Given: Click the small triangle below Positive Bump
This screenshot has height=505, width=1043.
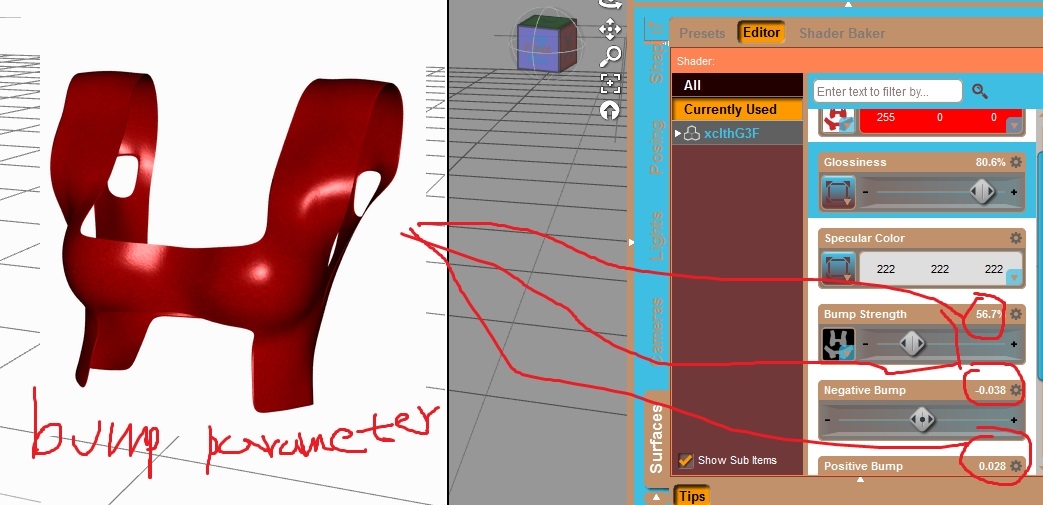Looking at the screenshot, I should coord(861,479).
